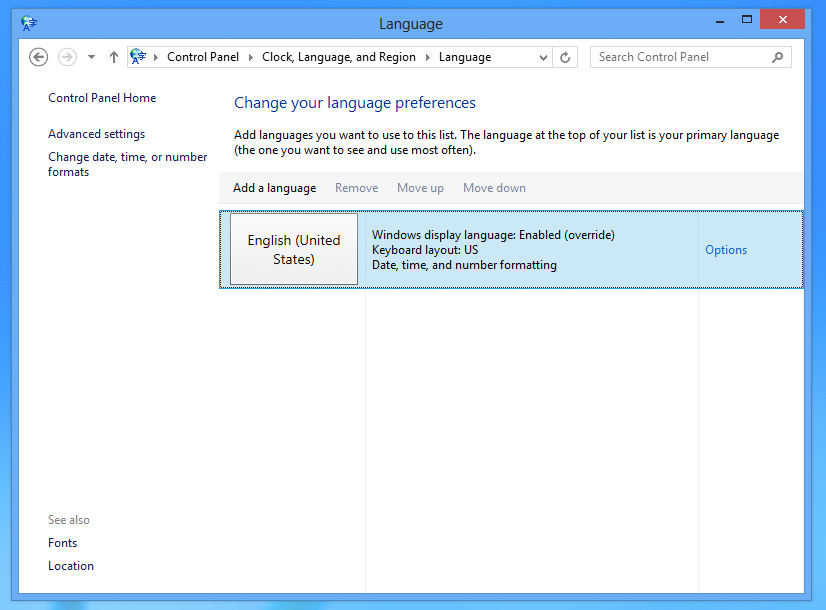Viewport: 826px width, 610px height.
Task: Click the Windows display language status text
Action: pos(493,235)
